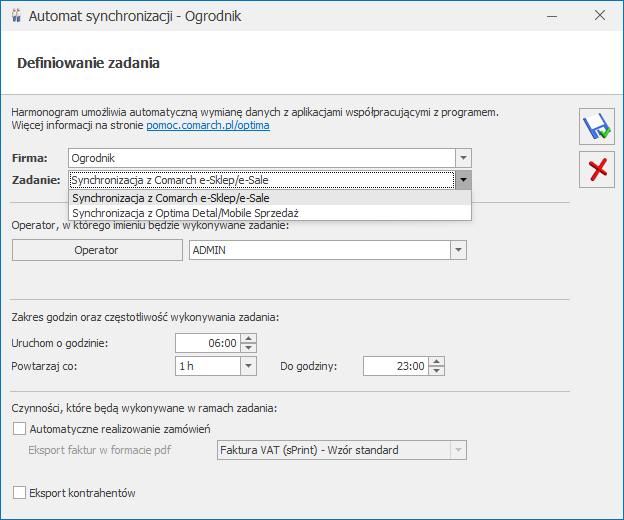Save the task with the floppy disk icon
The height and width of the screenshot is (520, 624).
tap(597, 126)
